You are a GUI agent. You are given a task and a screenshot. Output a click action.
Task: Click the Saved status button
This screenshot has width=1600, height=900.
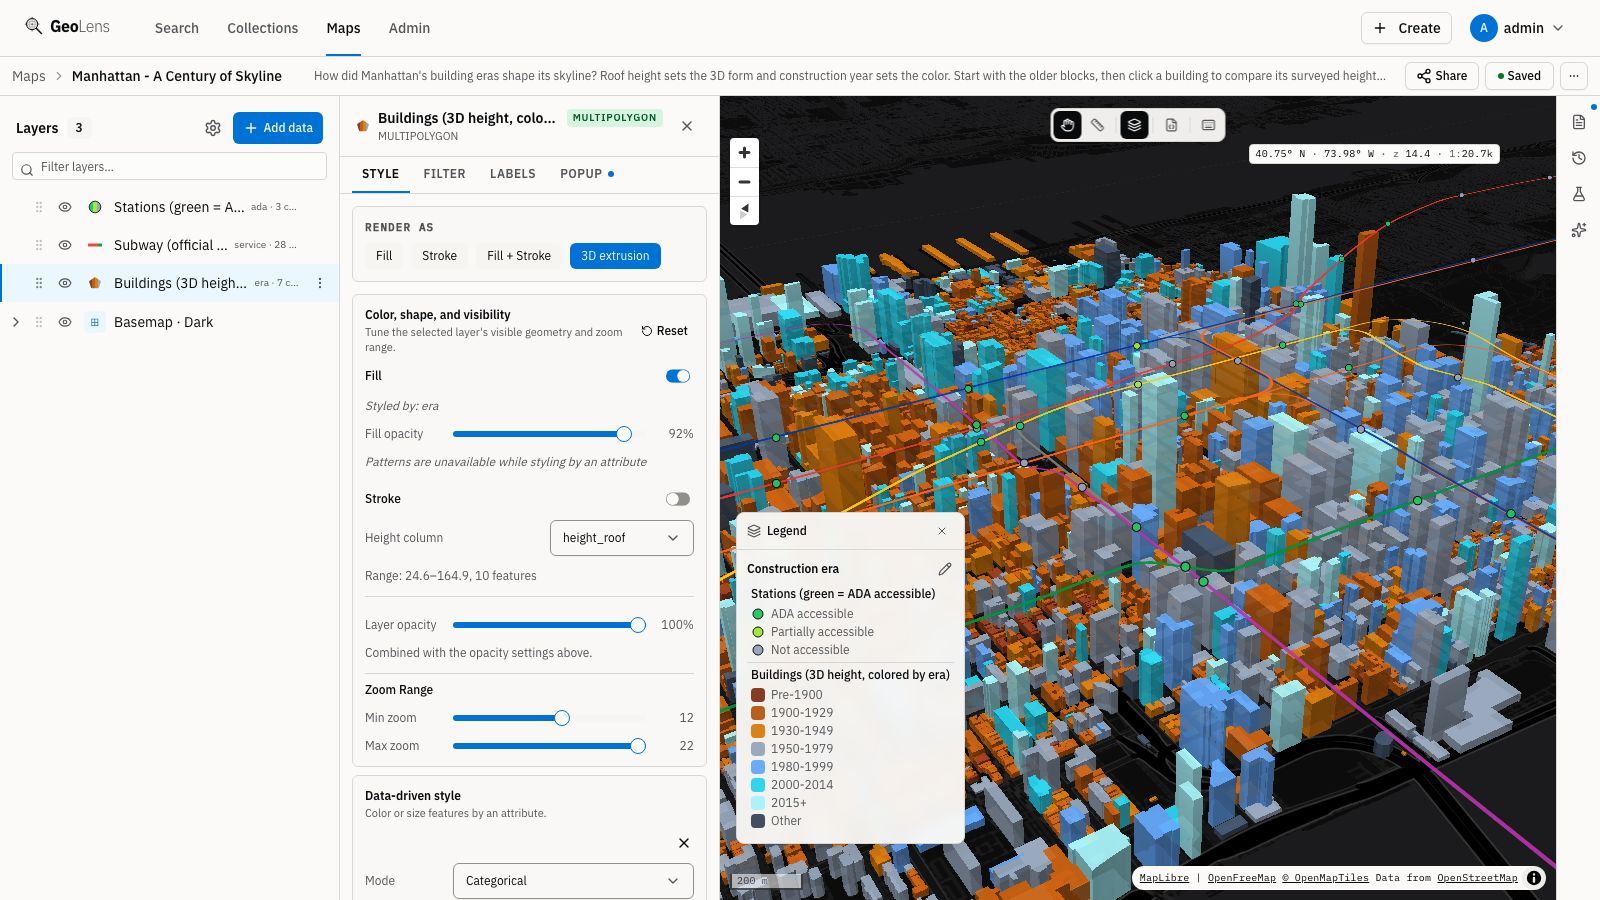(1519, 76)
